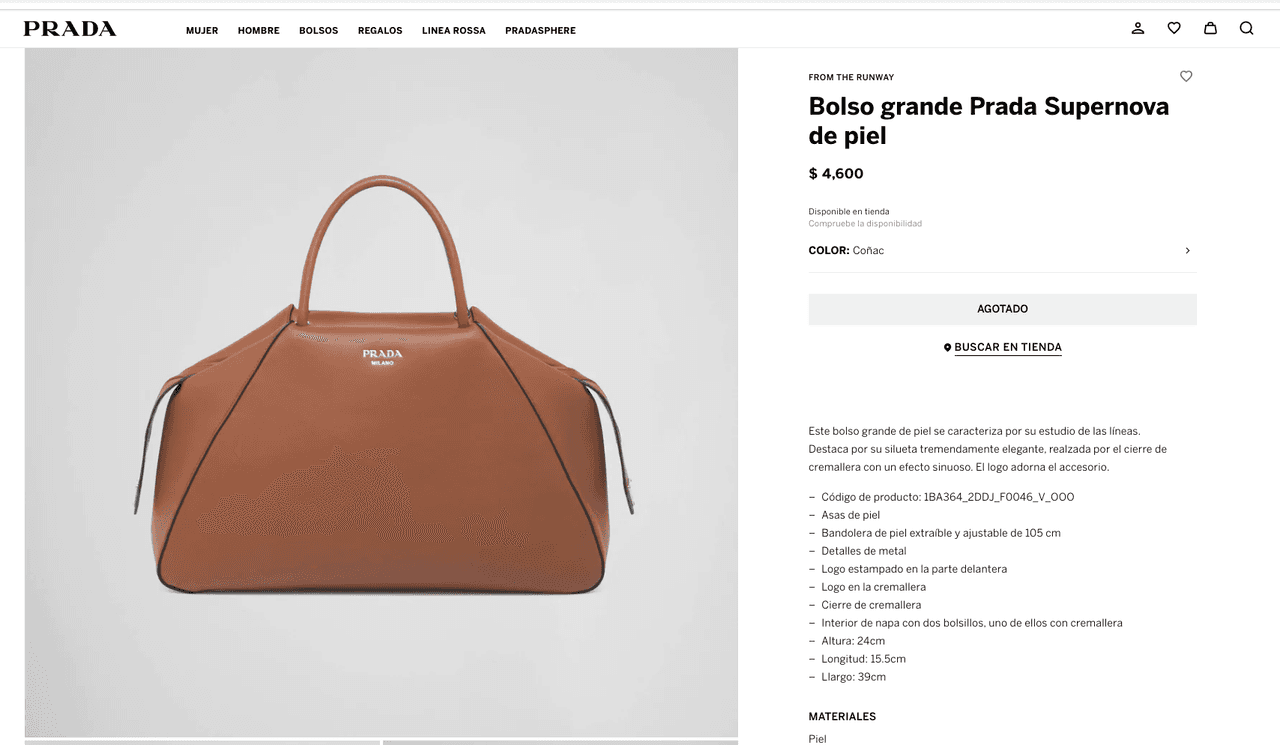Click the MATERIALES section heading
This screenshot has width=1280, height=745.
[x=842, y=717]
